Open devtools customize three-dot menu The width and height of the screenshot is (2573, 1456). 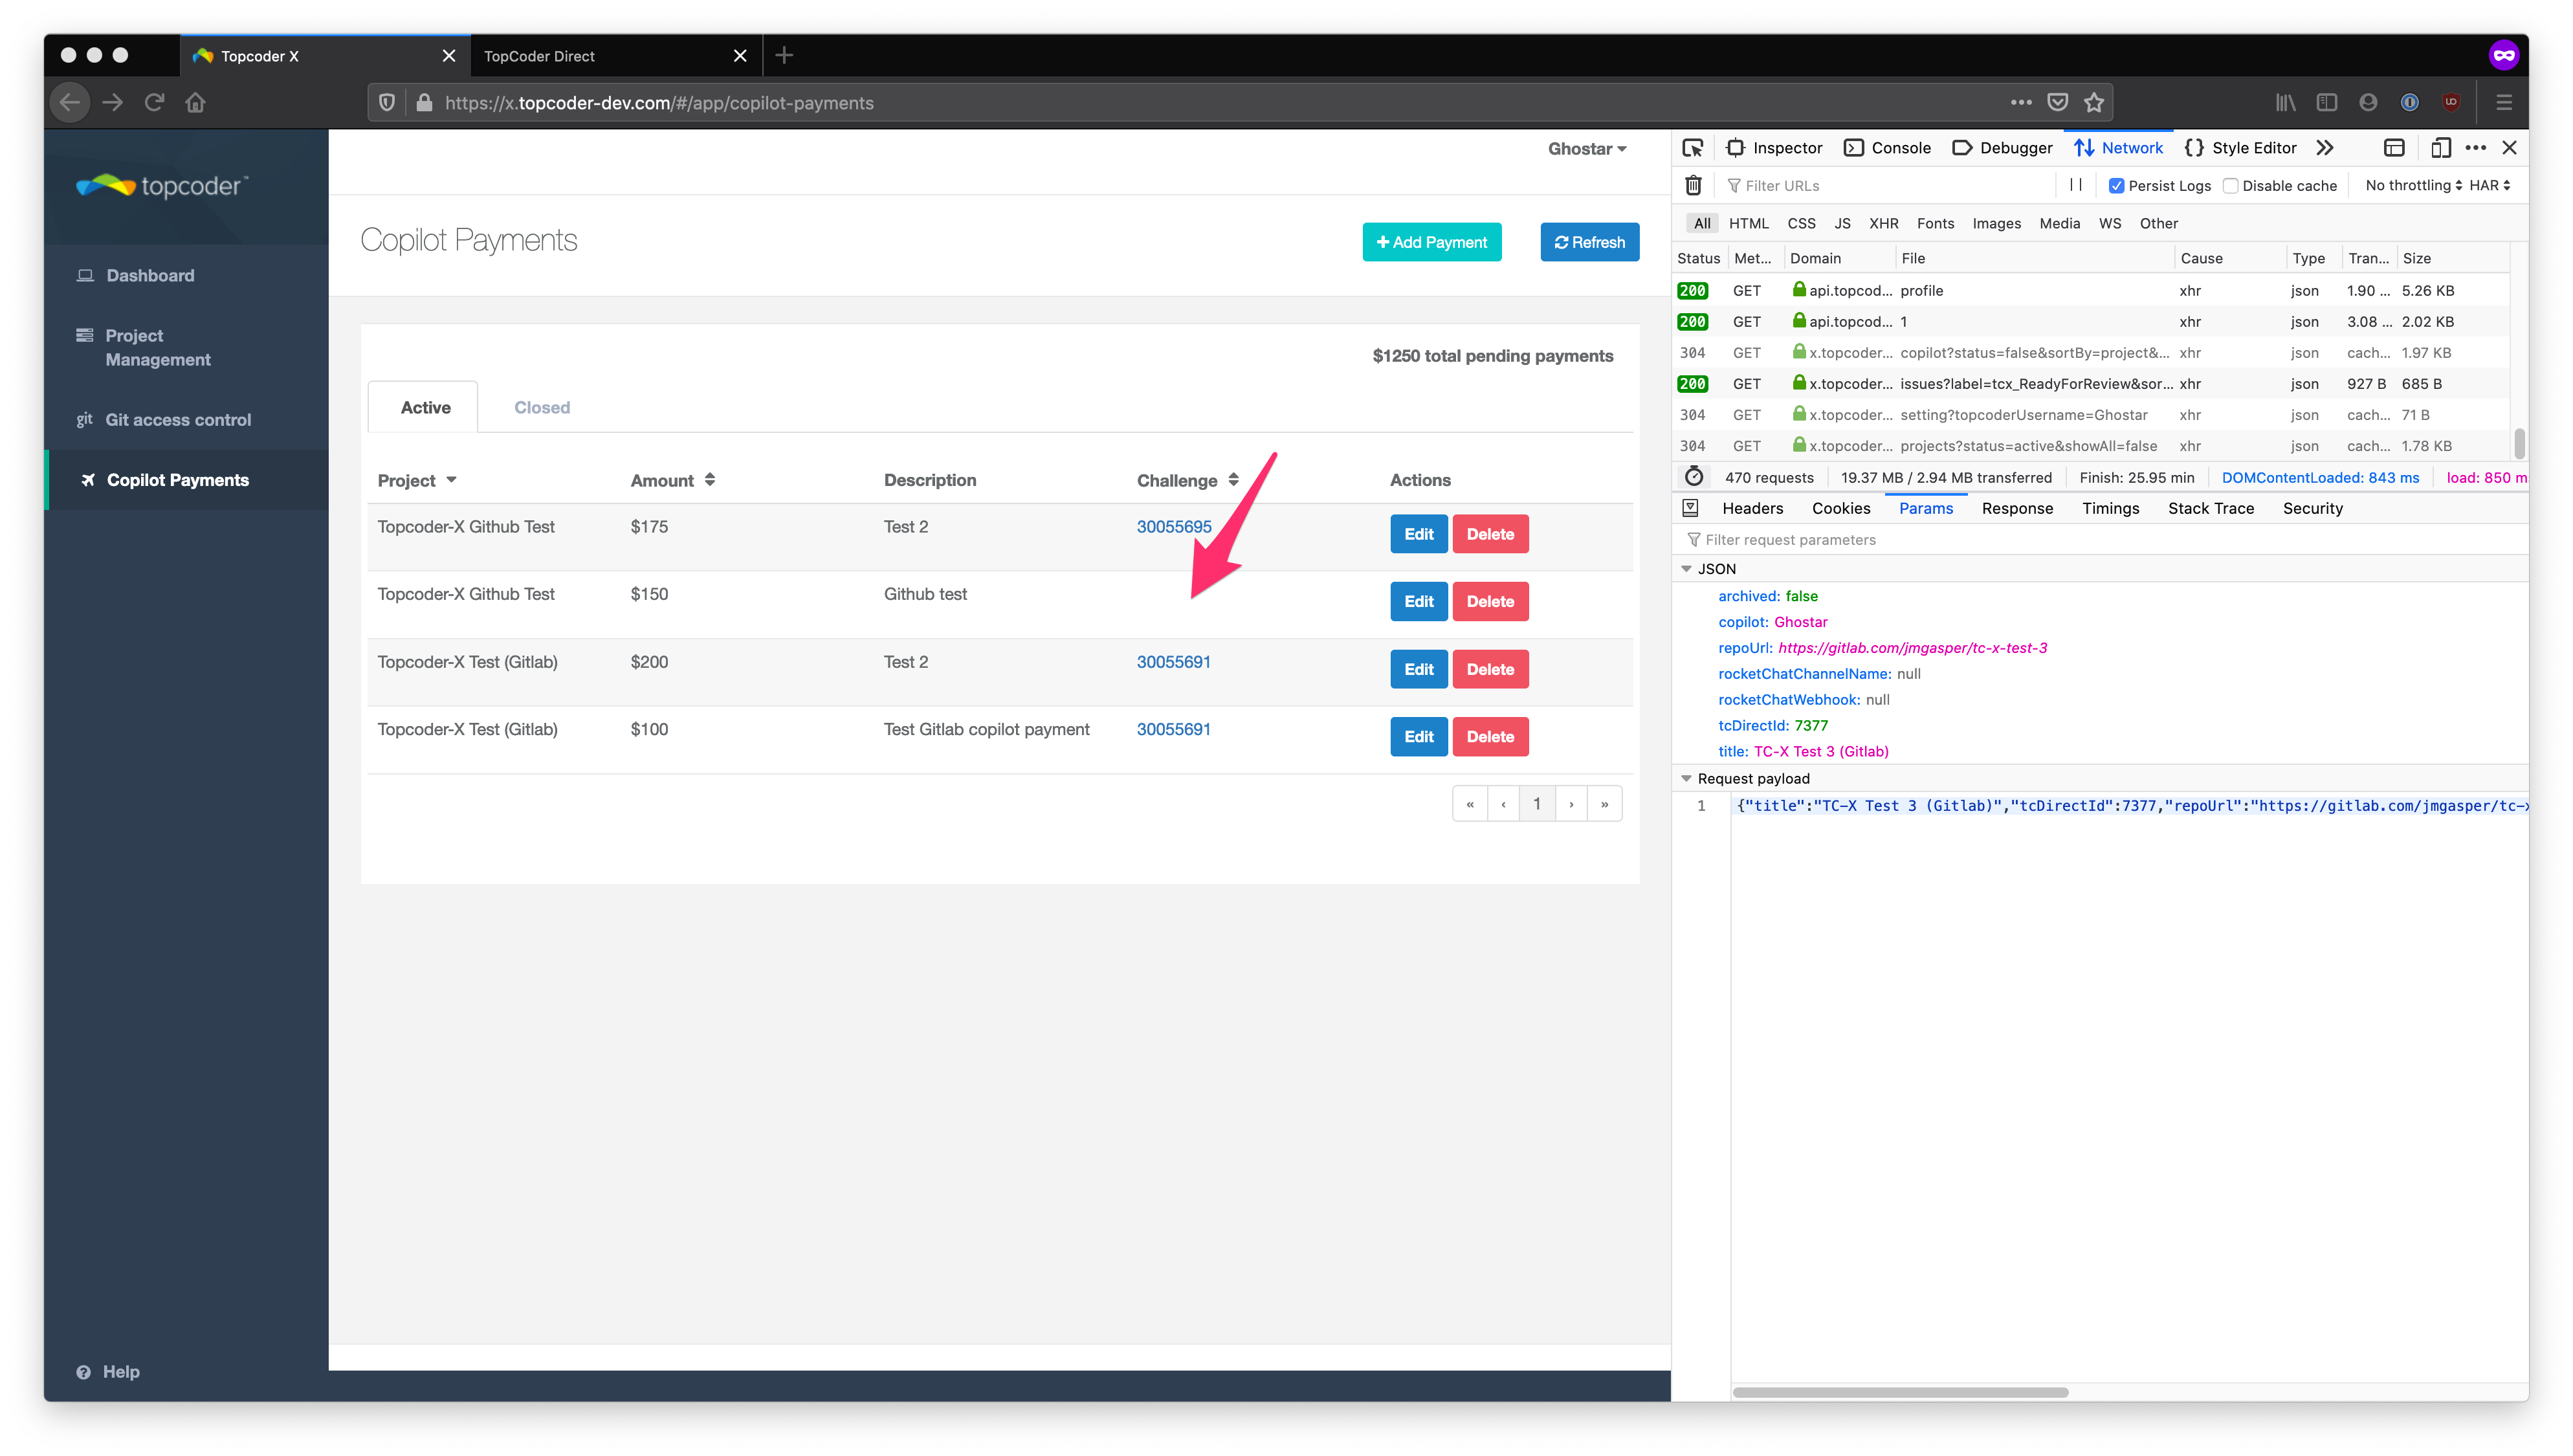click(2476, 148)
